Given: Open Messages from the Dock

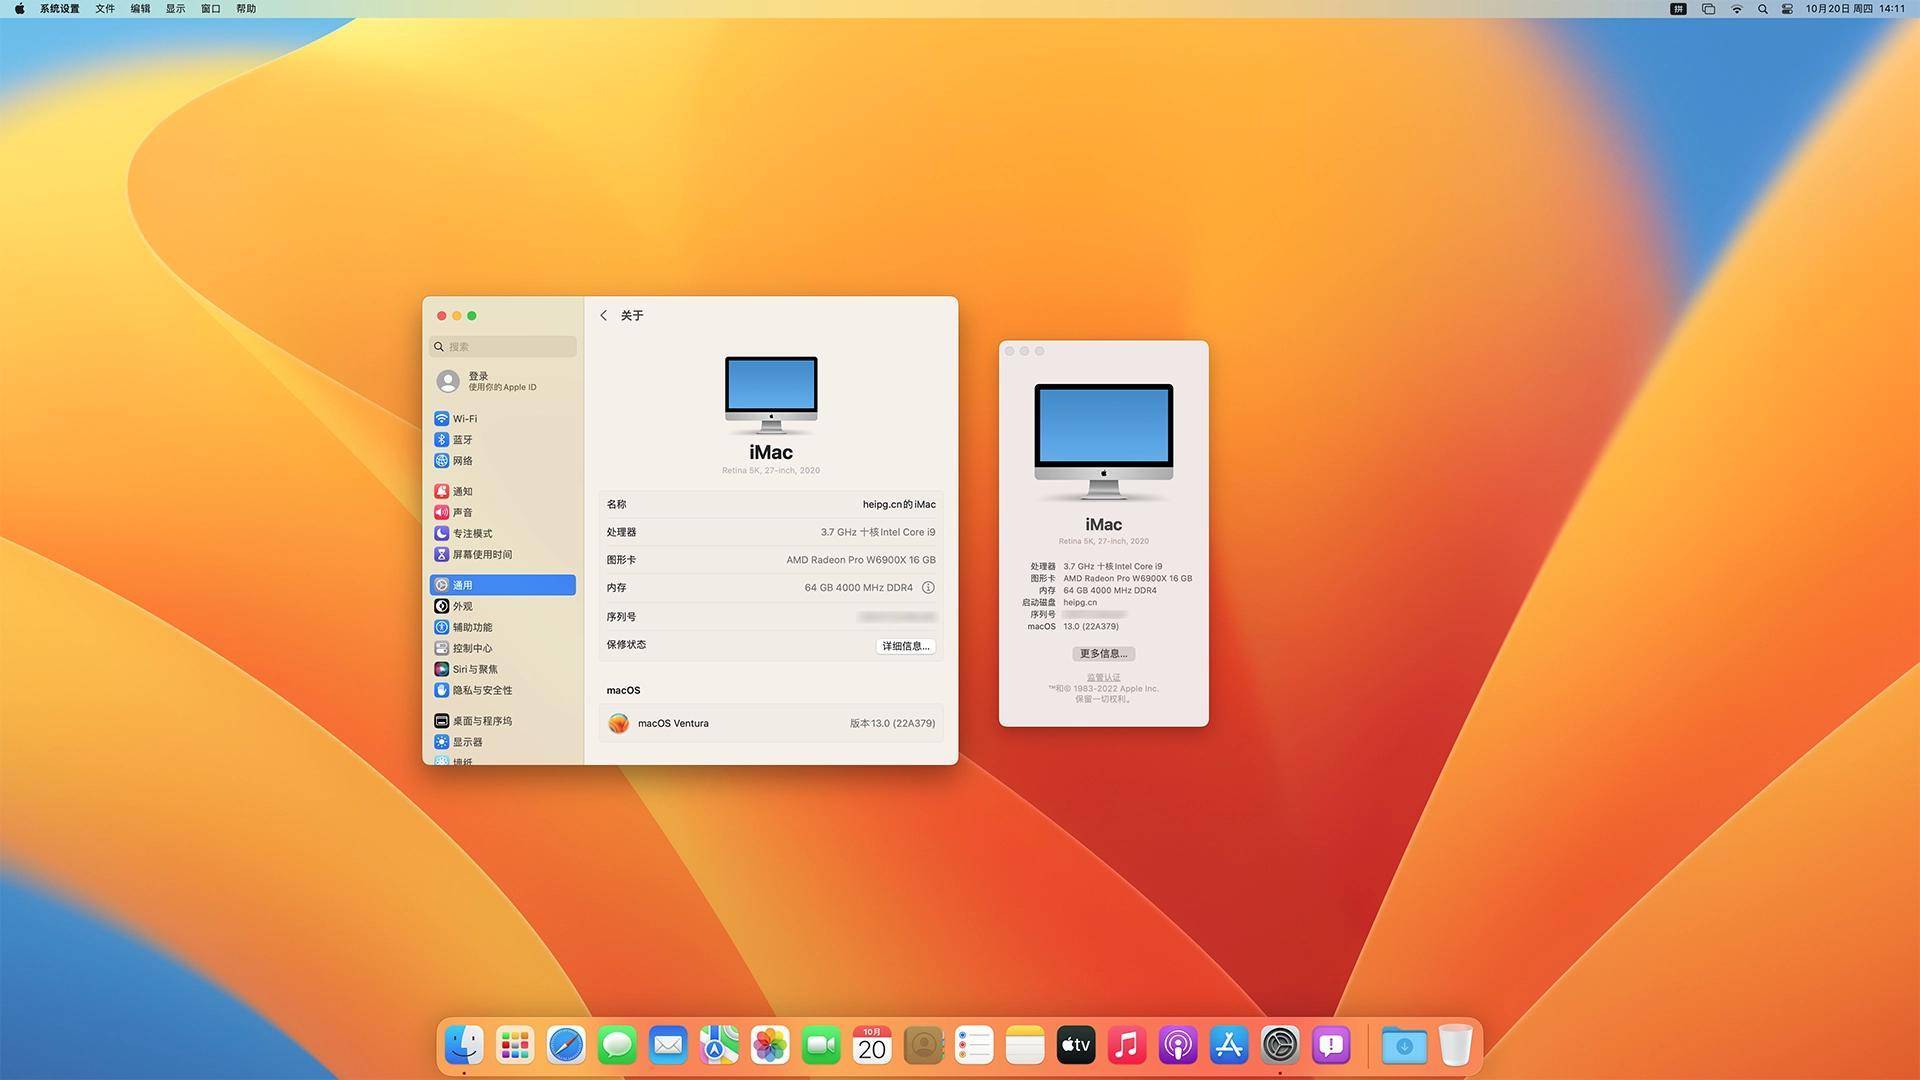Looking at the screenshot, I should pos(617,1046).
